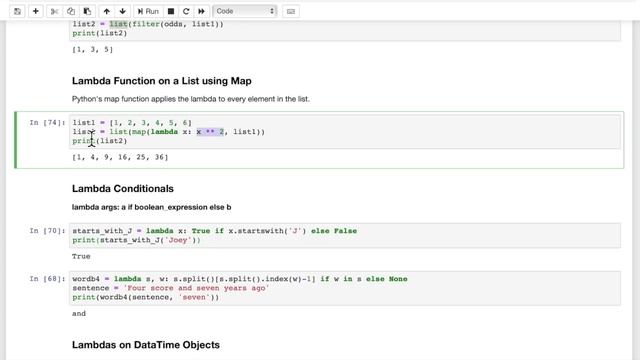Insert a cell below with plus icon
Screen dimensions: 640x360
click(36, 11)
